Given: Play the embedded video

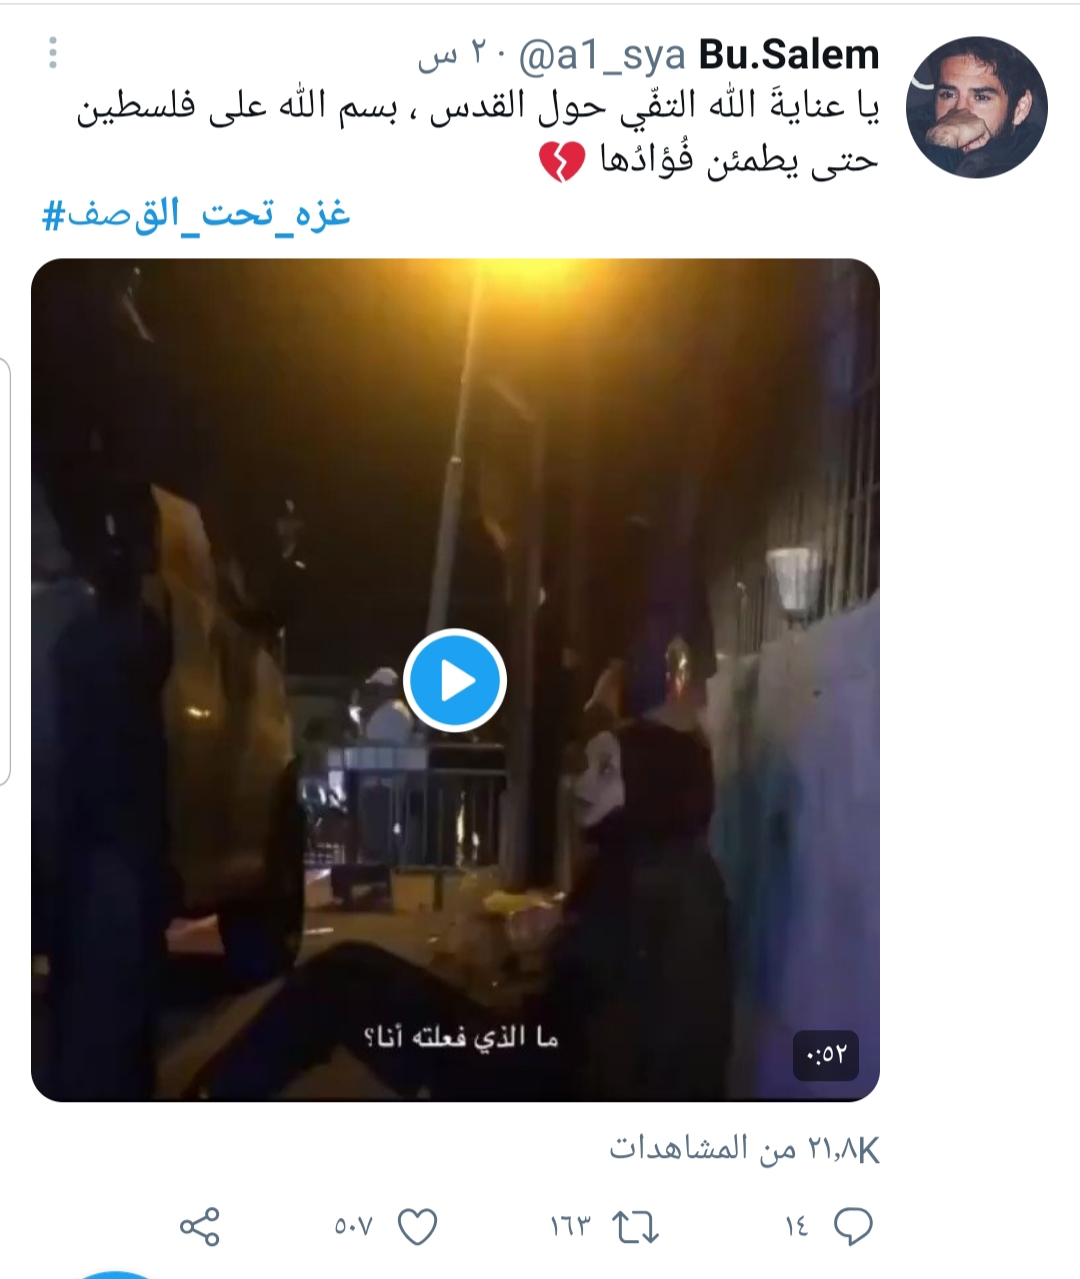Looking at the screenshot, I should (x=455, y=680).
